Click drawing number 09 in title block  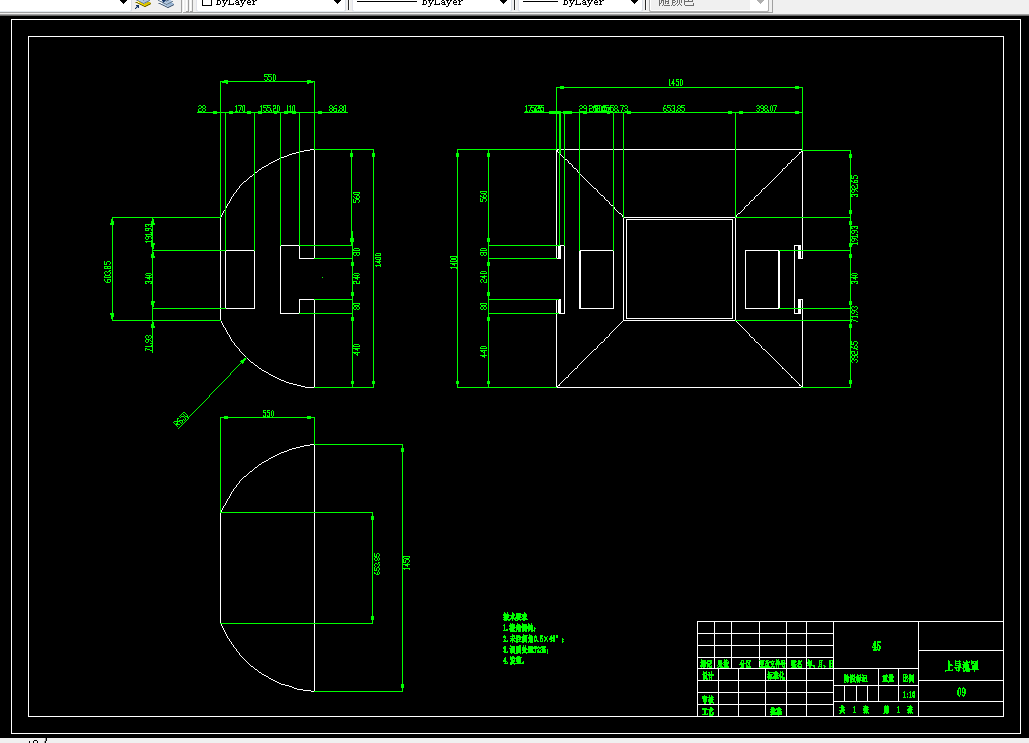pyautogui.click(x=961, y=692)
